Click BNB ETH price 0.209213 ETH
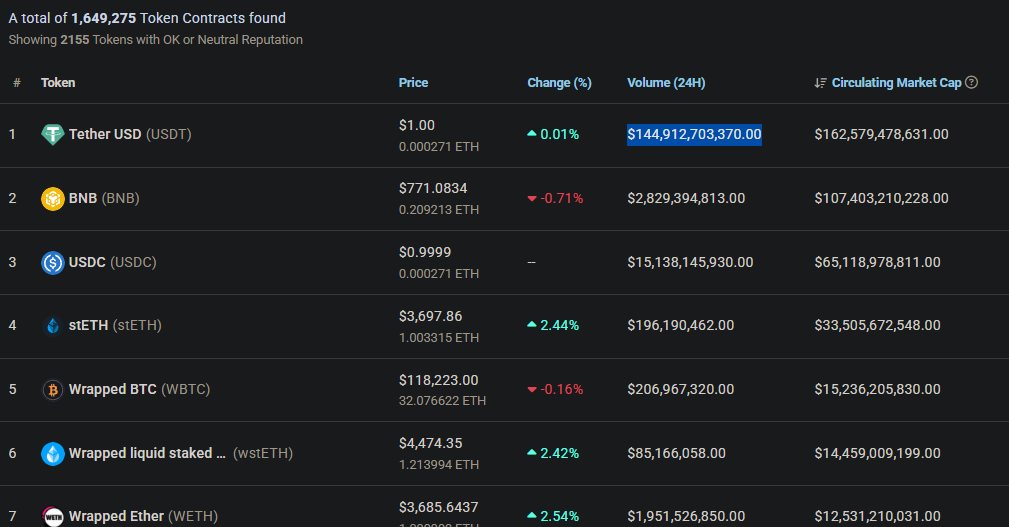Image resolution: width=1009 pixels, height=527 pixels. (438, 210)
